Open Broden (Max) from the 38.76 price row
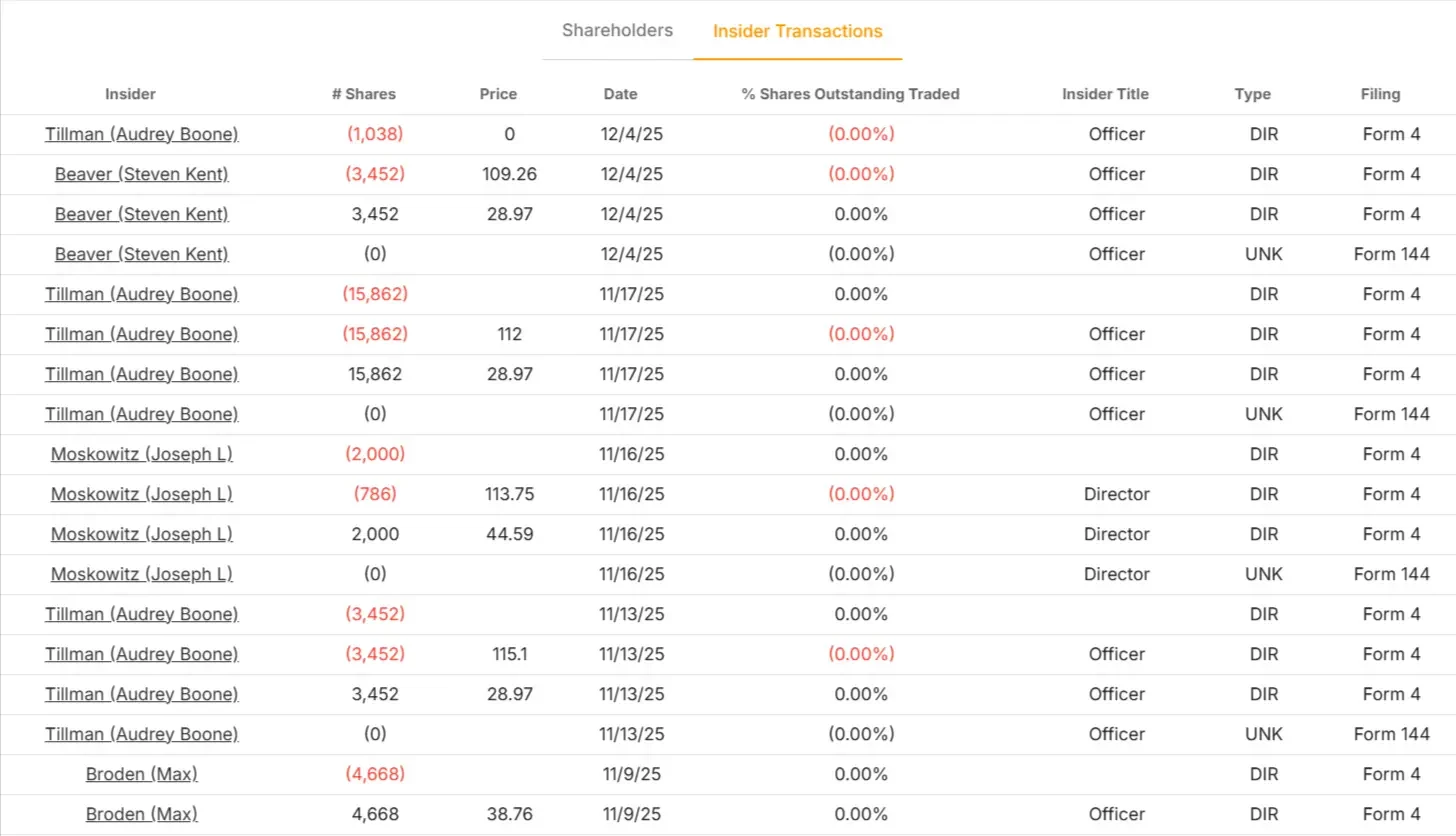 tap(141, 814)
